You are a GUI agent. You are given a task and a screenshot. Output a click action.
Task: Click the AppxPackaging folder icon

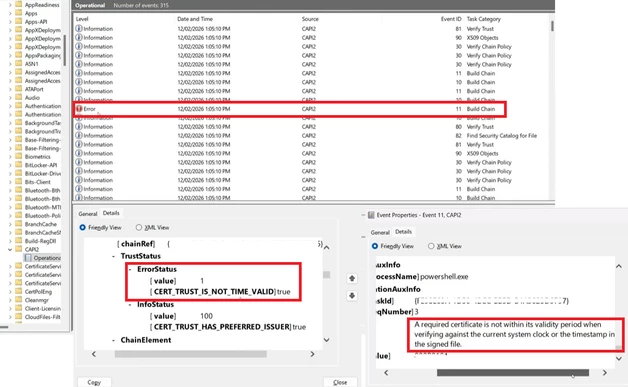point(18,55)
